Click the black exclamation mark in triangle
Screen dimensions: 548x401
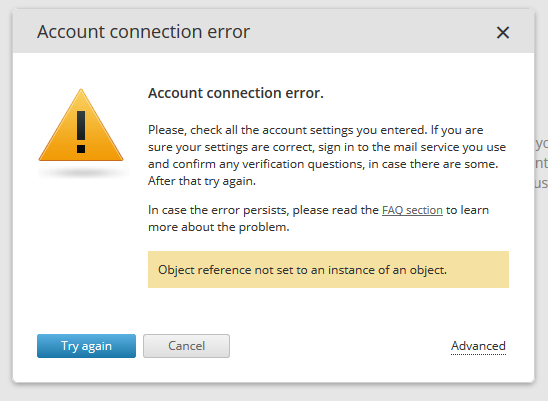pyautogui.click(x=81, y=132)
